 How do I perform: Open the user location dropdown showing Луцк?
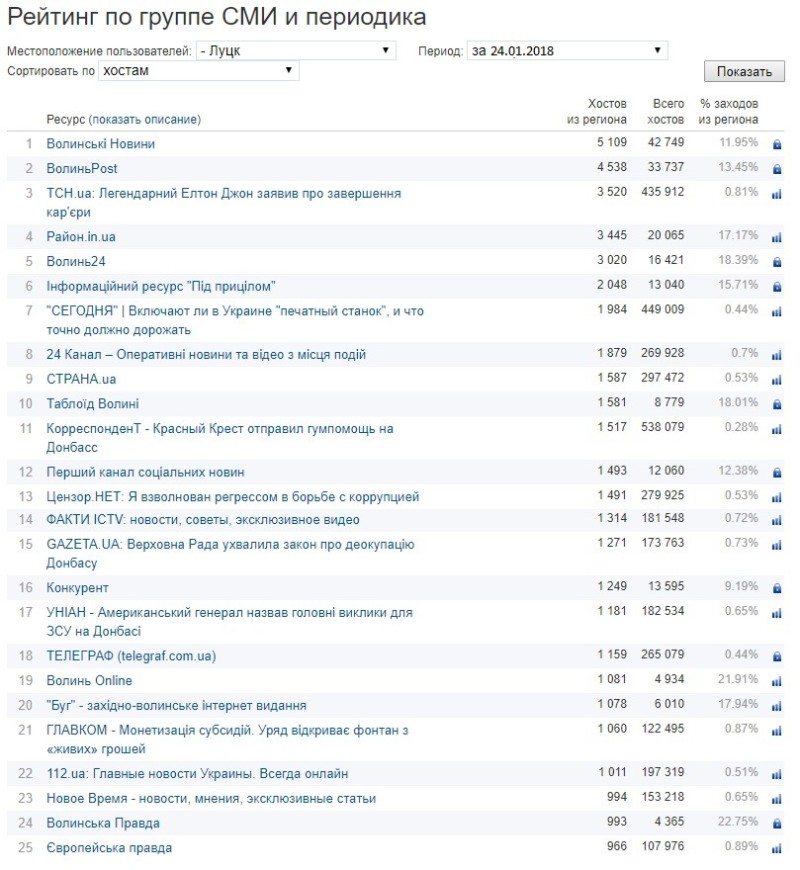[x=296, y=50]
